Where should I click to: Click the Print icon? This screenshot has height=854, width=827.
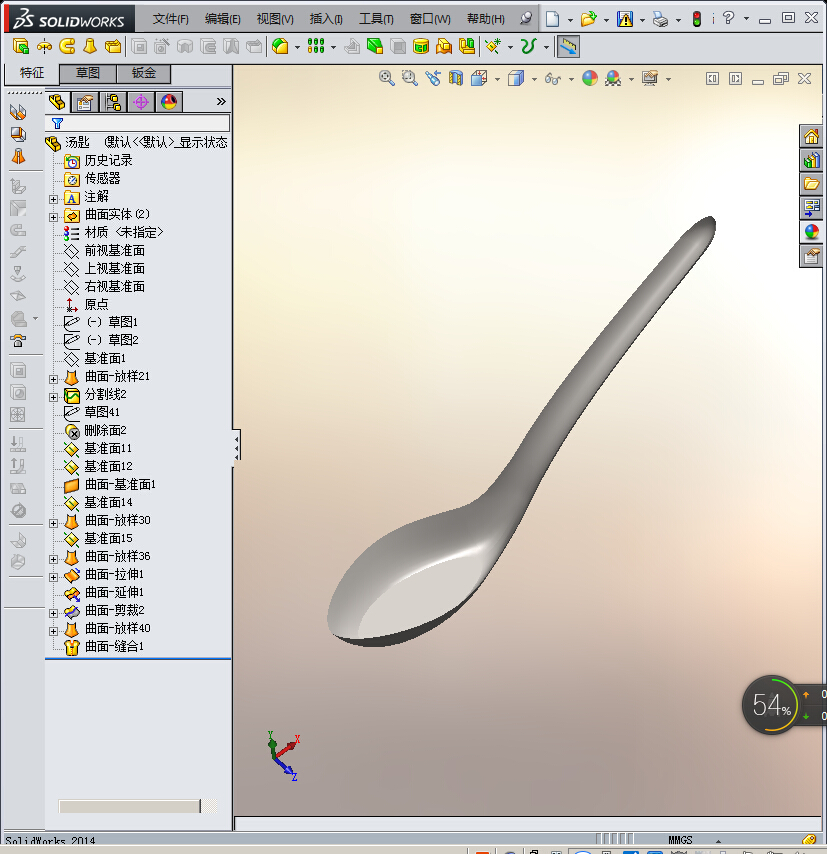(660, 20)
